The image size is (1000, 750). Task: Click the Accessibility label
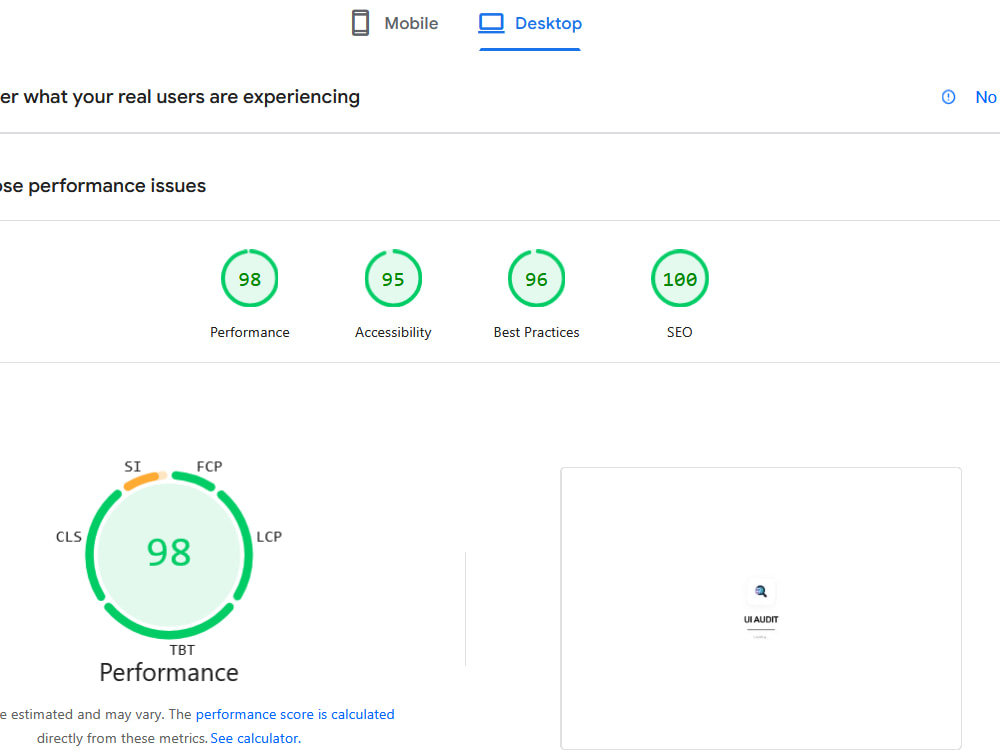pos(393,332)
